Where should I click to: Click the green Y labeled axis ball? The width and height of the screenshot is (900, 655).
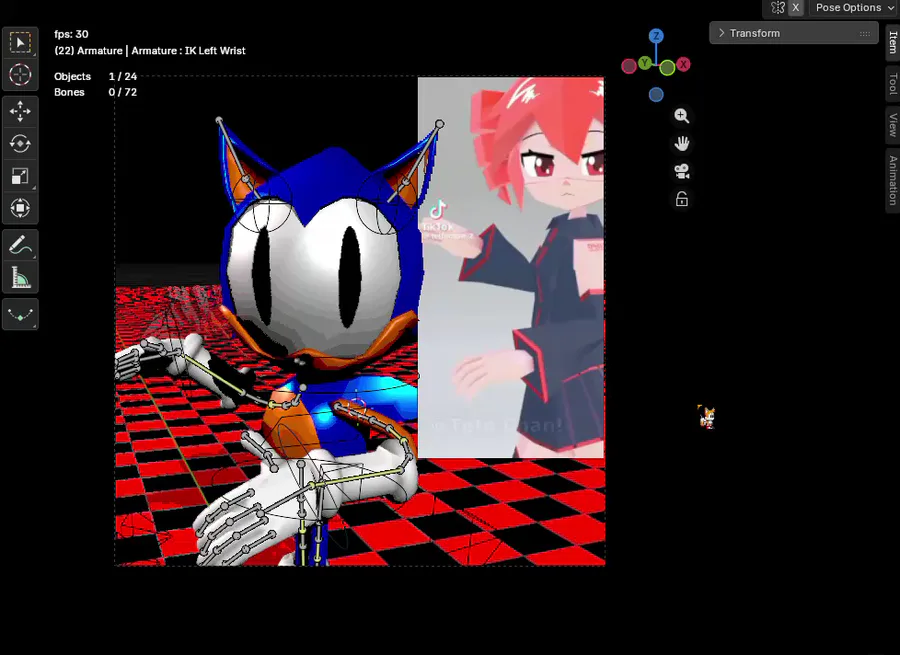point(645,62)
